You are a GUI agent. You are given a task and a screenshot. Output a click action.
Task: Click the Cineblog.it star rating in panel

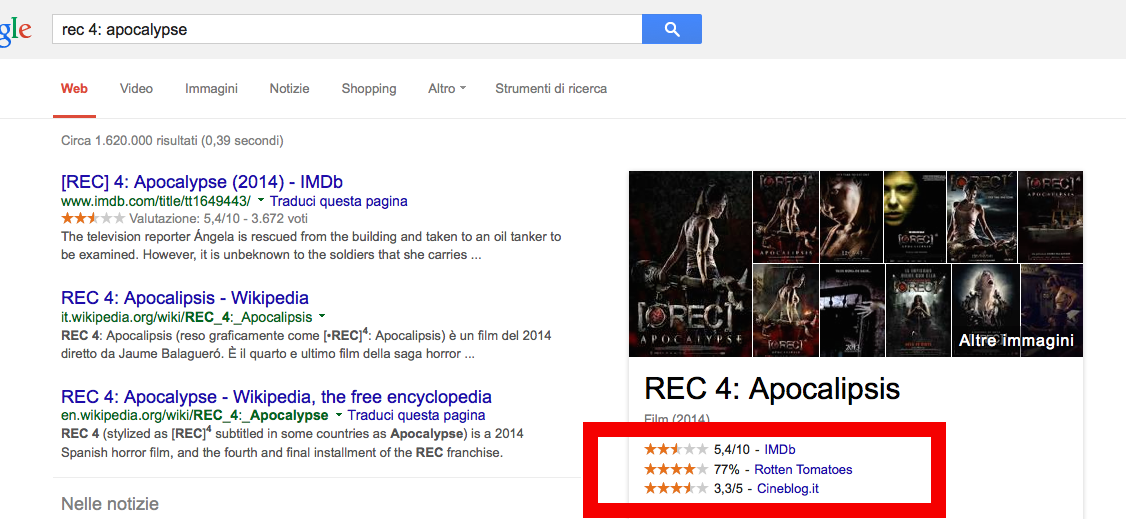pos(676,489)
